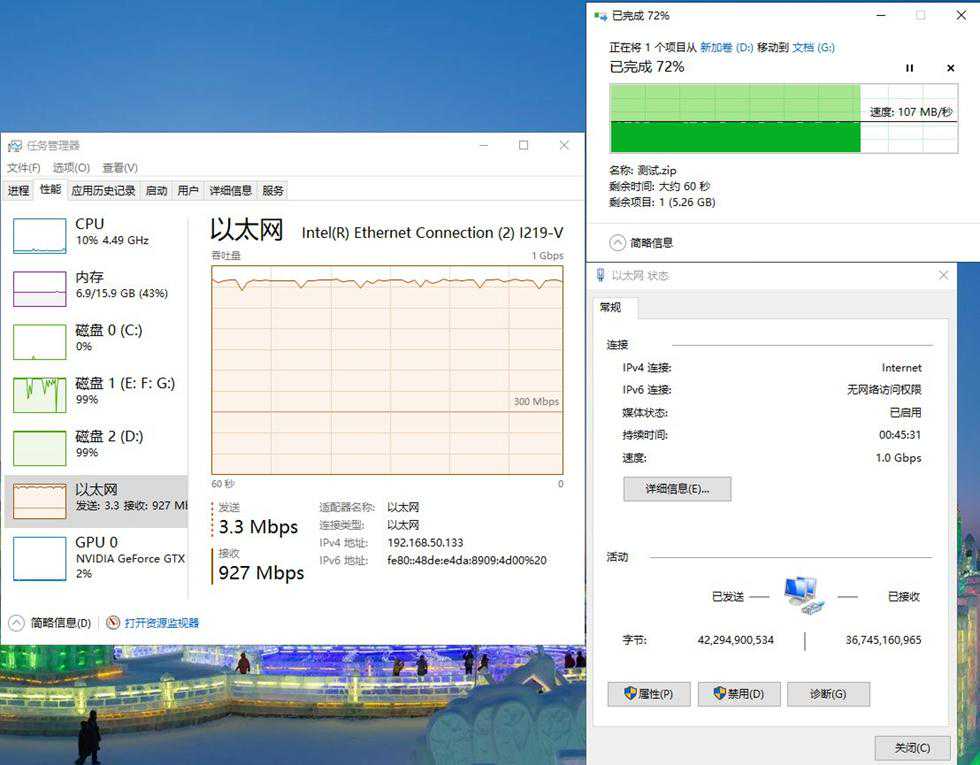Click the 禁用(D) disable button
Screen dimensions: 980x765
coord(738,694)
